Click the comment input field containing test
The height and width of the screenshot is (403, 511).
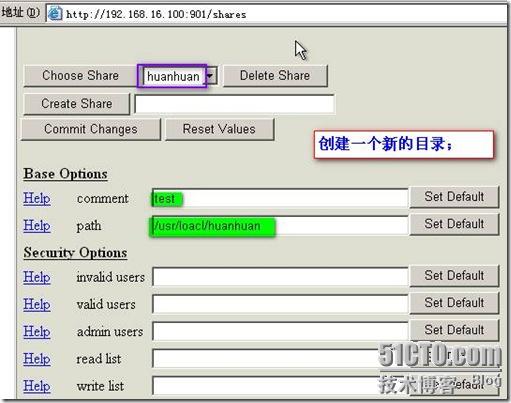click(x=280, y=199)
